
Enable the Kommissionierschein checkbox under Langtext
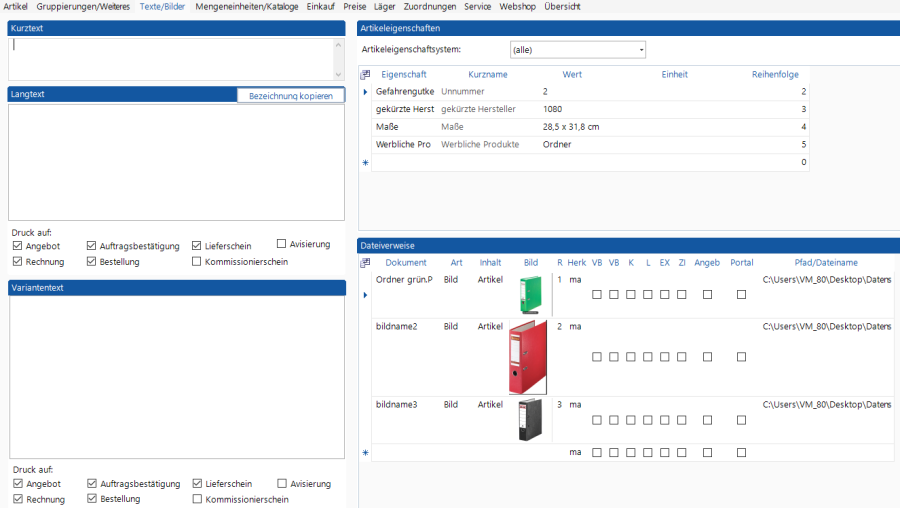[x=197, y=262]
